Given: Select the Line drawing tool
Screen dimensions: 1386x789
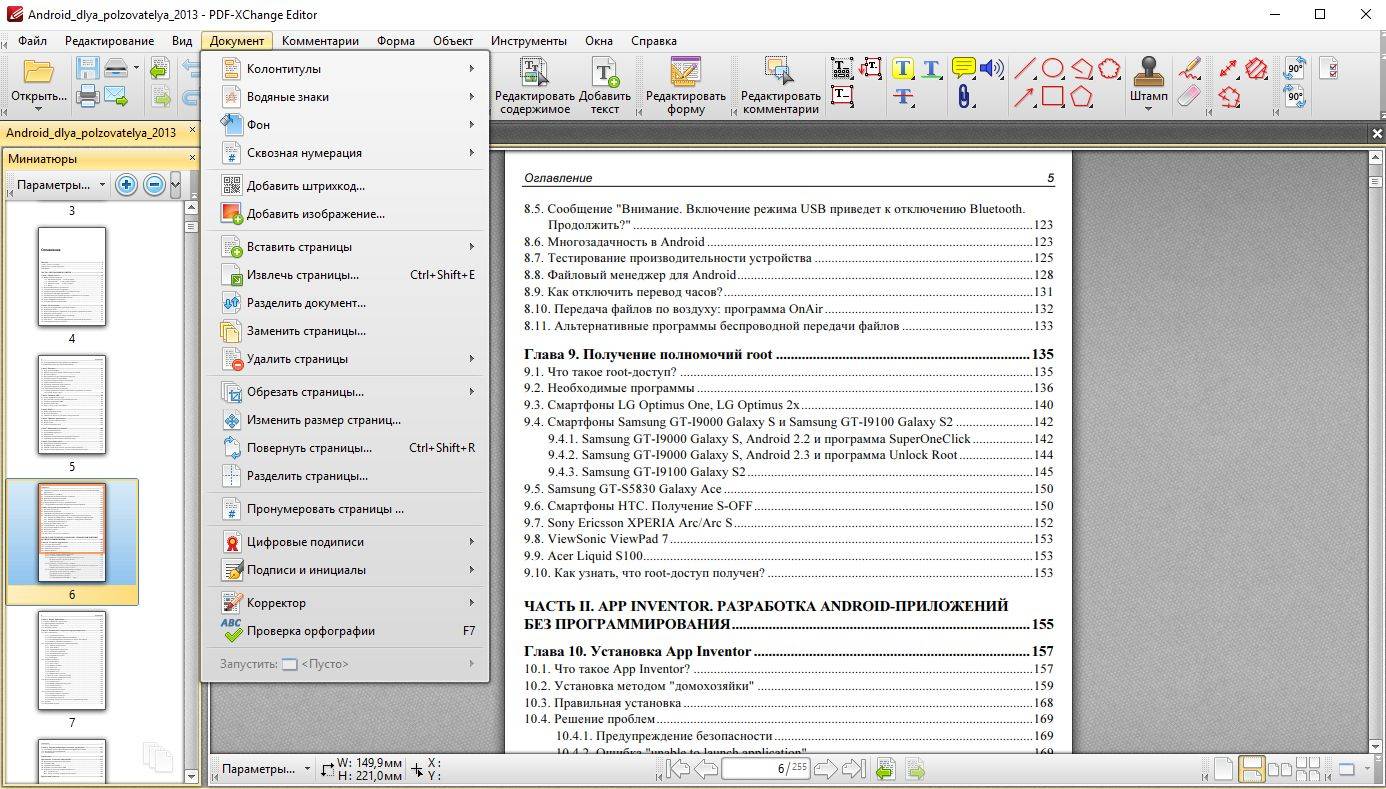Looking at the screenshot, I should (x=1024, y=68).
